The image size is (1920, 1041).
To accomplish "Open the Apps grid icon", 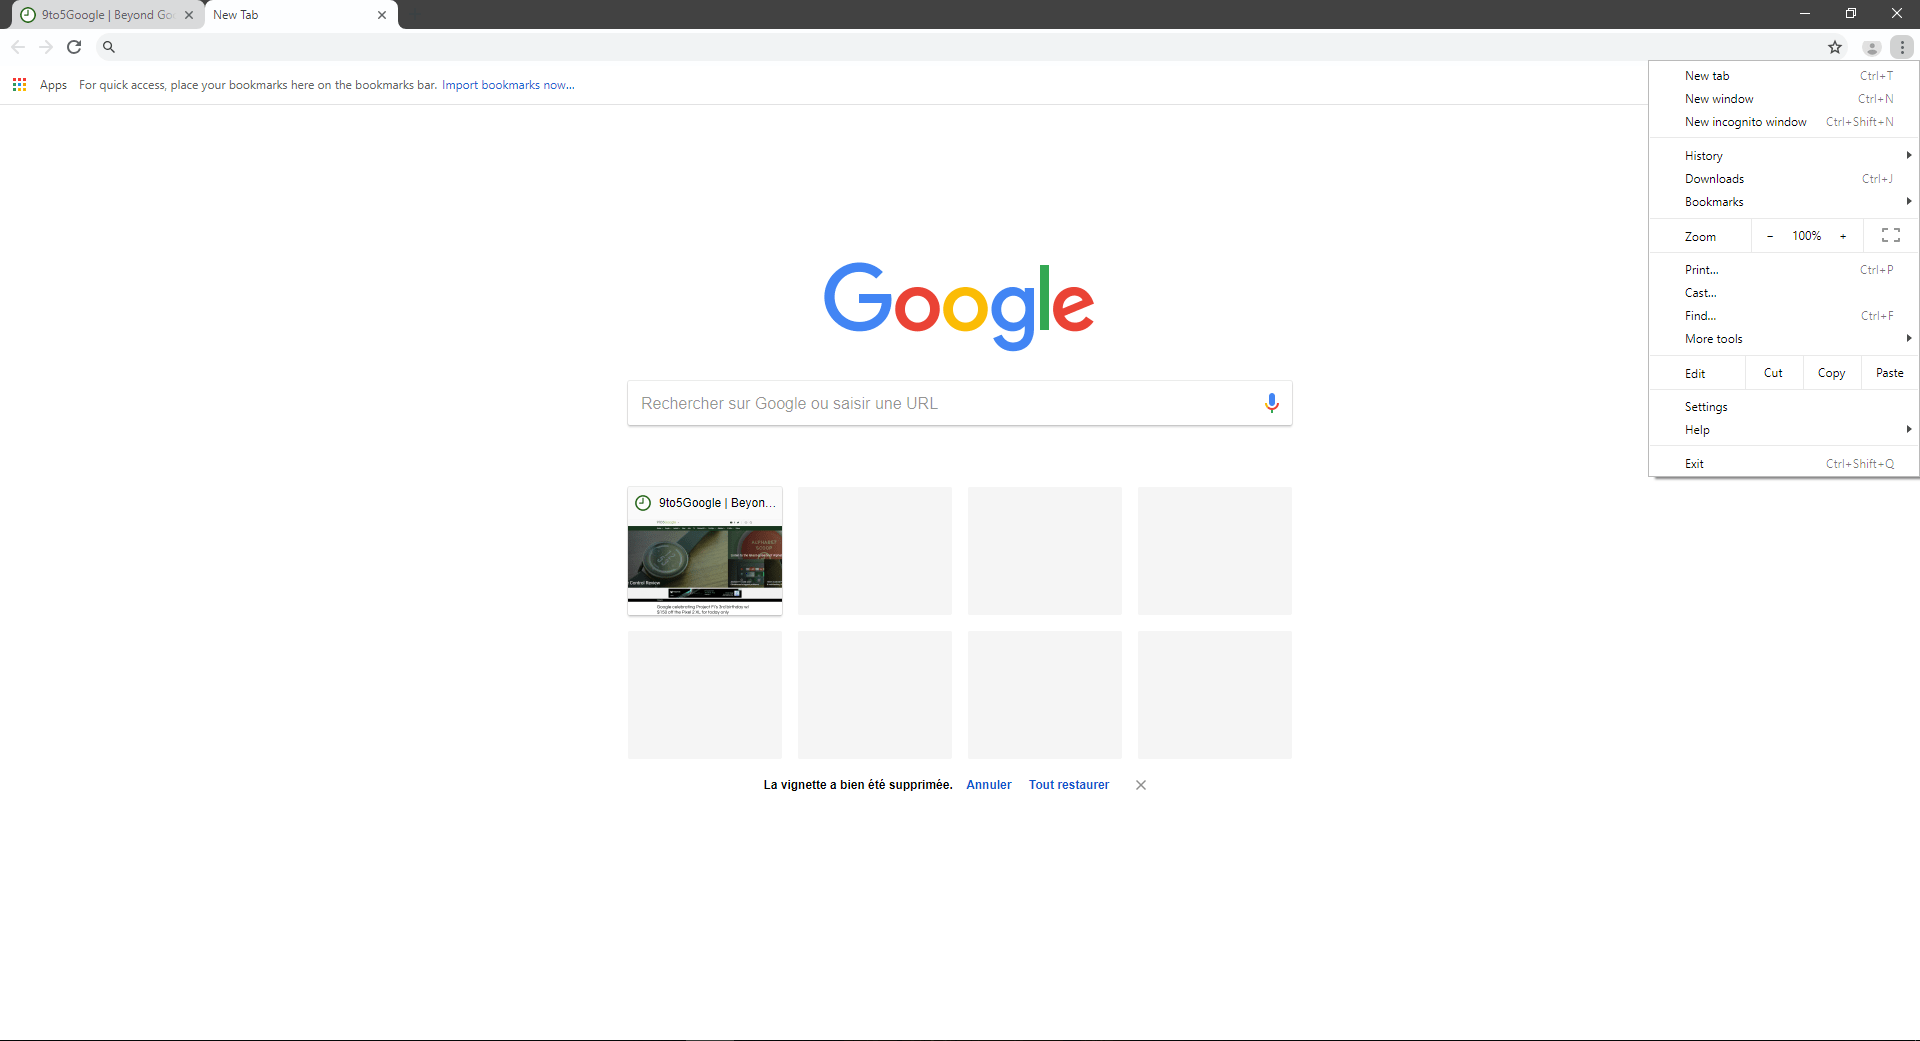I will (18, 84).
